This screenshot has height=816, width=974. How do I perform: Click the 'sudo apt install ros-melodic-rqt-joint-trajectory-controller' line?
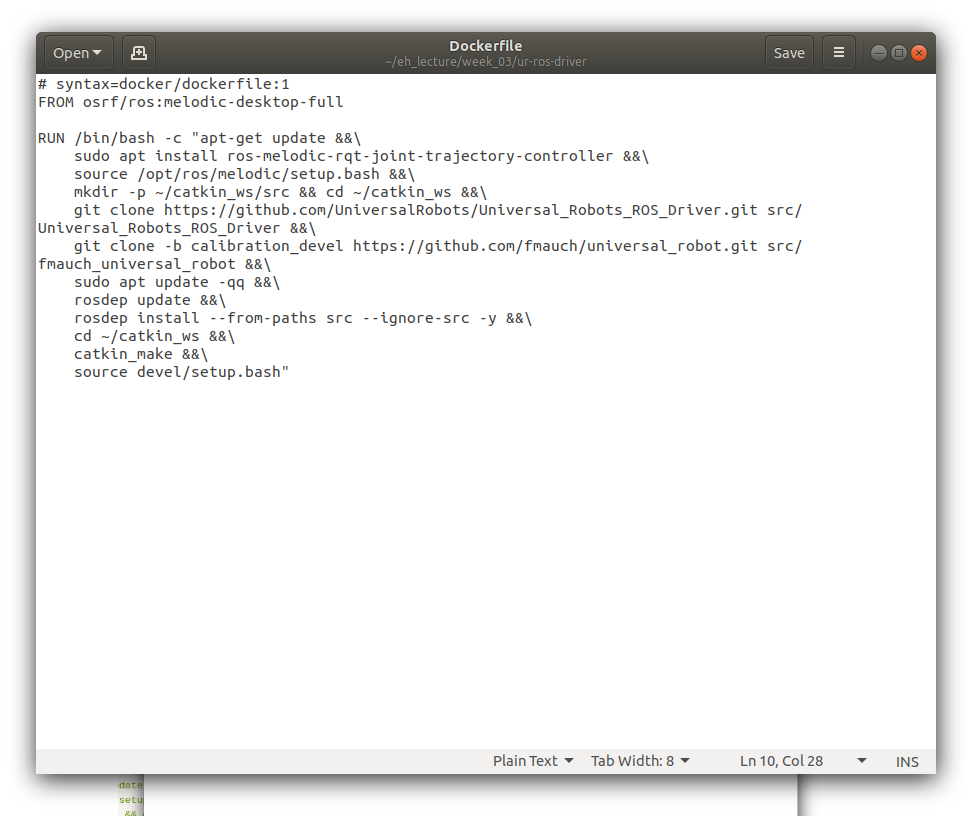[362, 156]
